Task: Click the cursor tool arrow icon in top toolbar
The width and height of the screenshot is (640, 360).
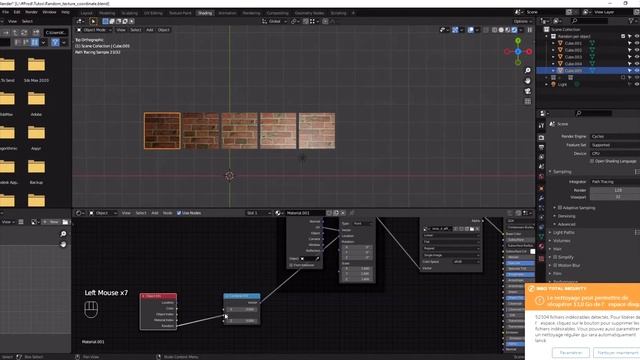Action: 93,21
